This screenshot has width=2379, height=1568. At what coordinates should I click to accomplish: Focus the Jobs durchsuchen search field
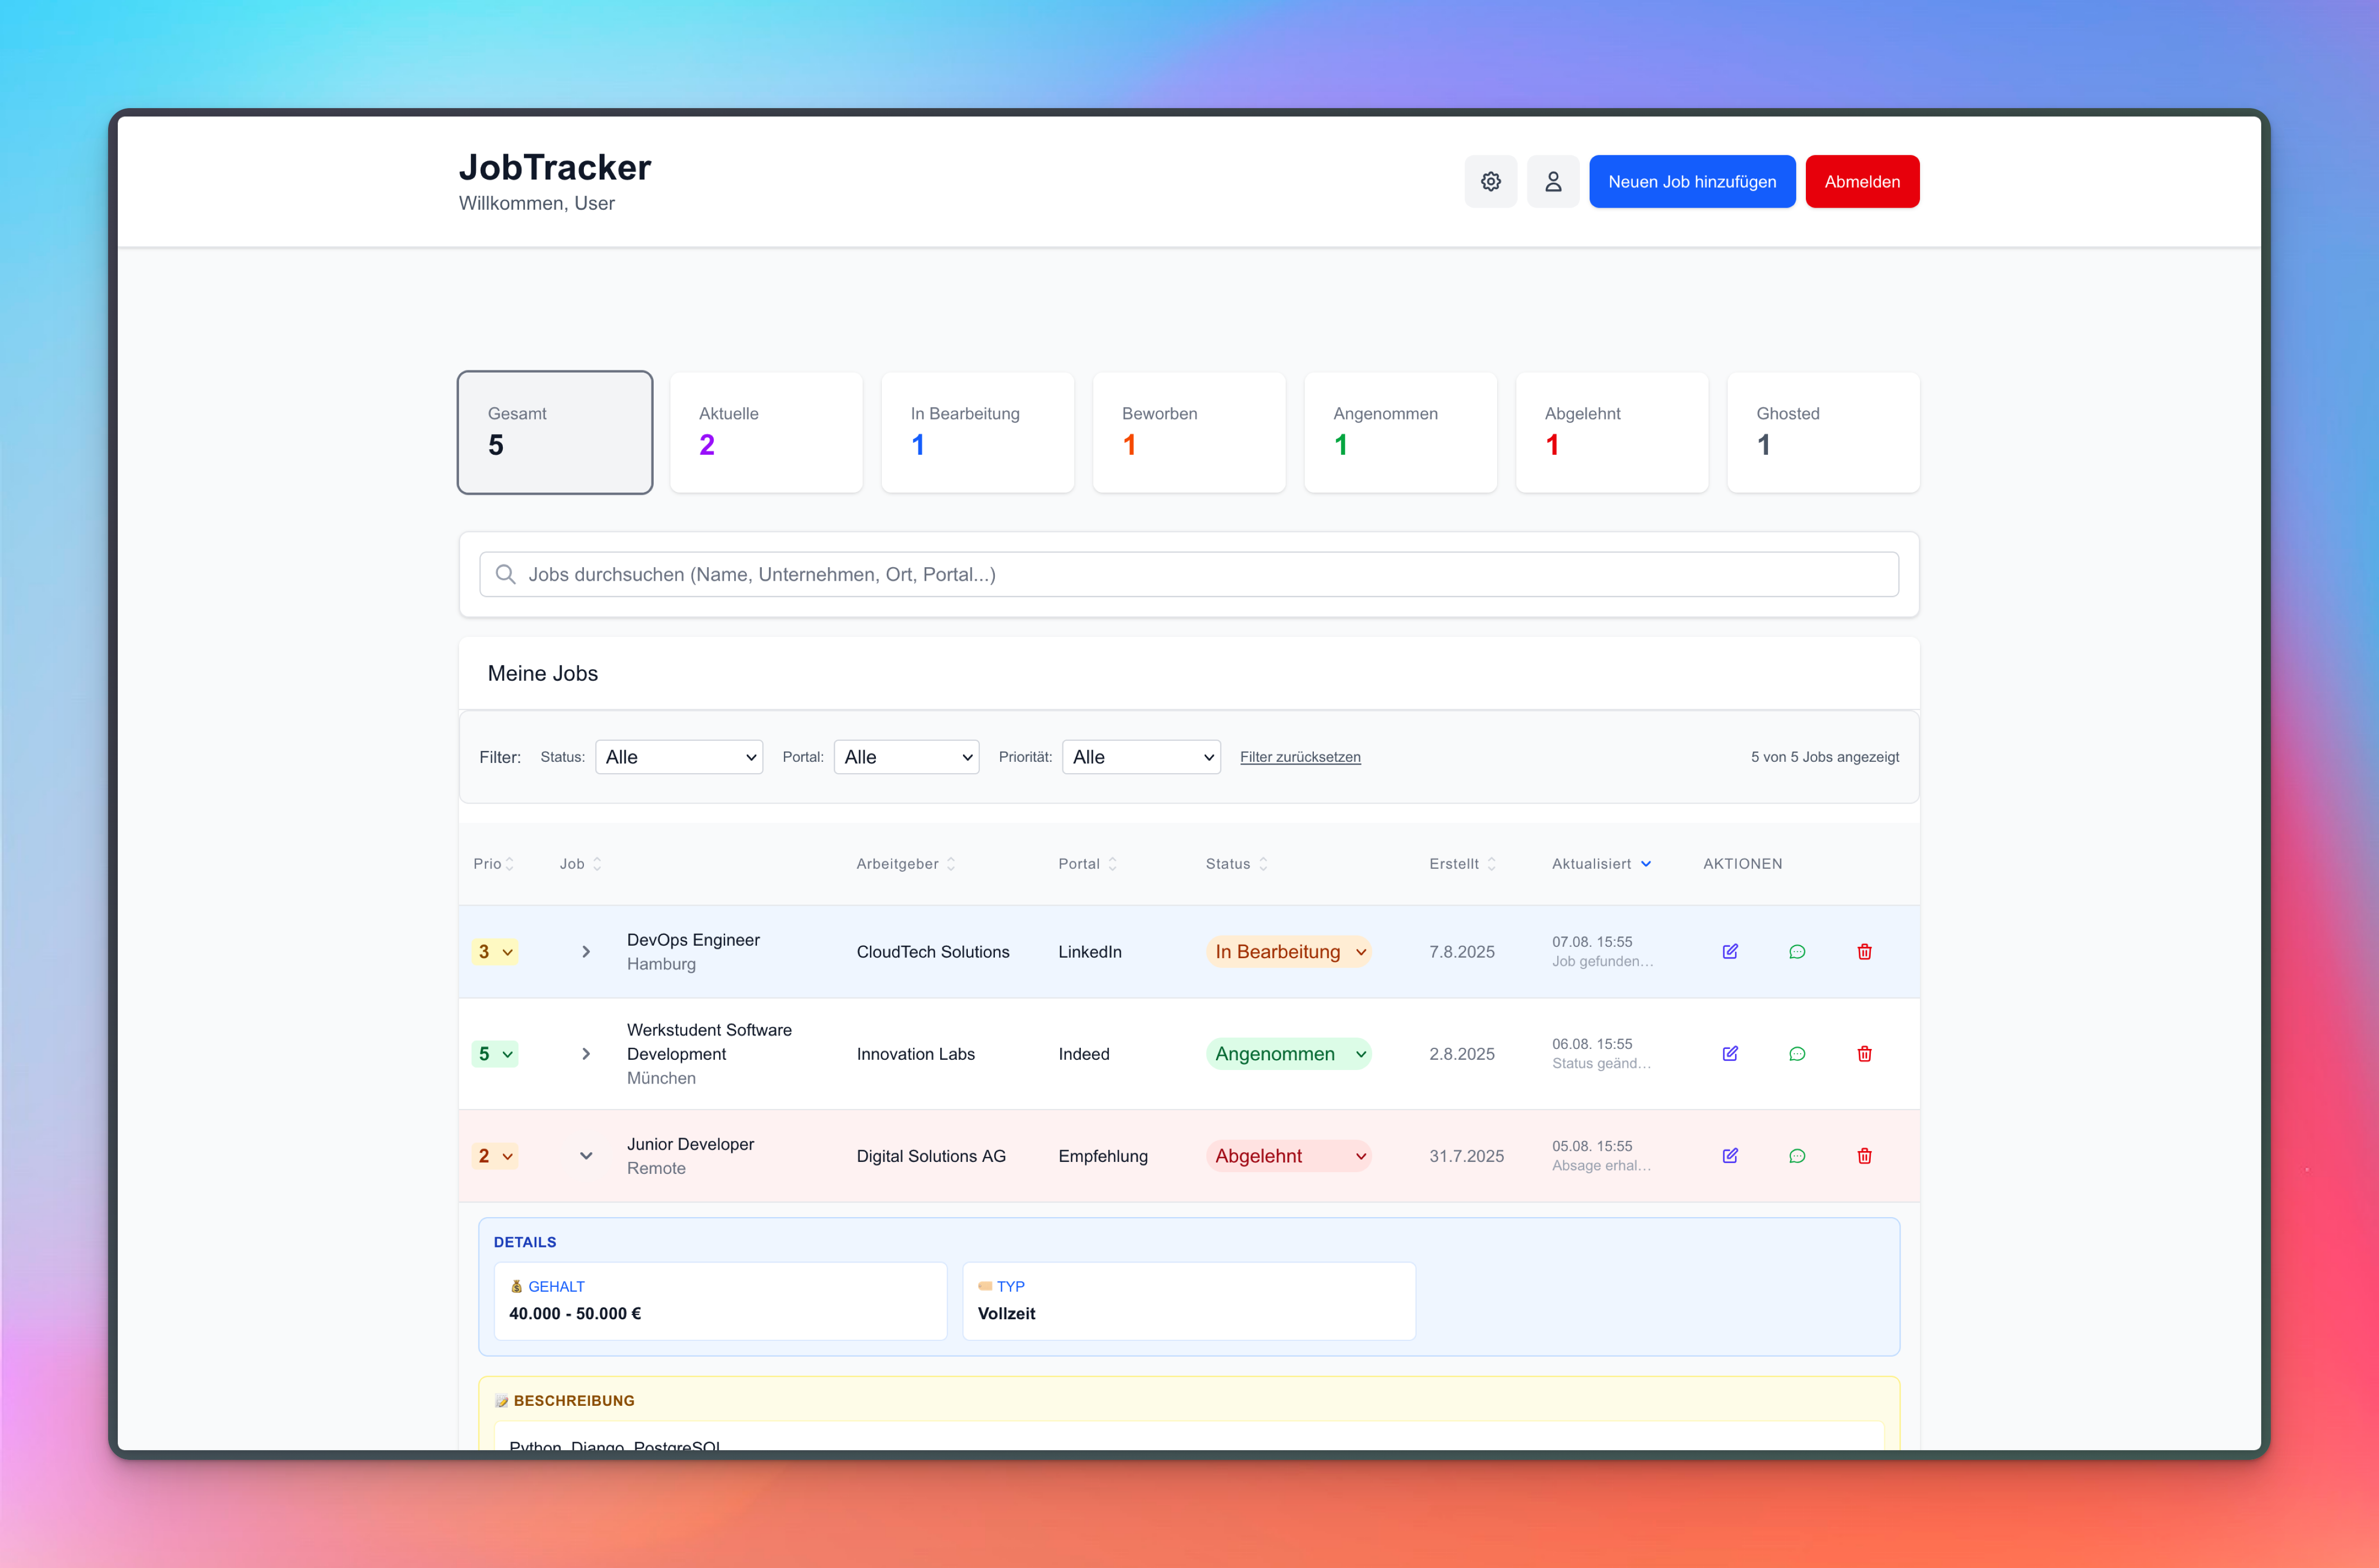coord(1188,574)
